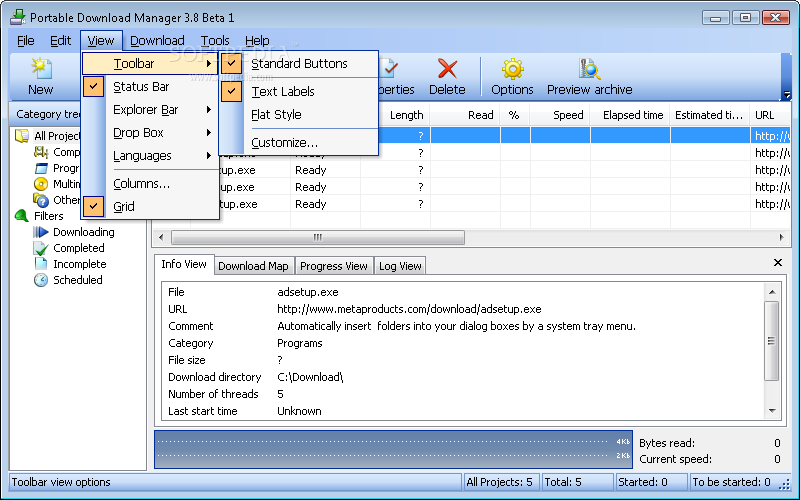Select the Downloading filter label

[x=84, y=232]
